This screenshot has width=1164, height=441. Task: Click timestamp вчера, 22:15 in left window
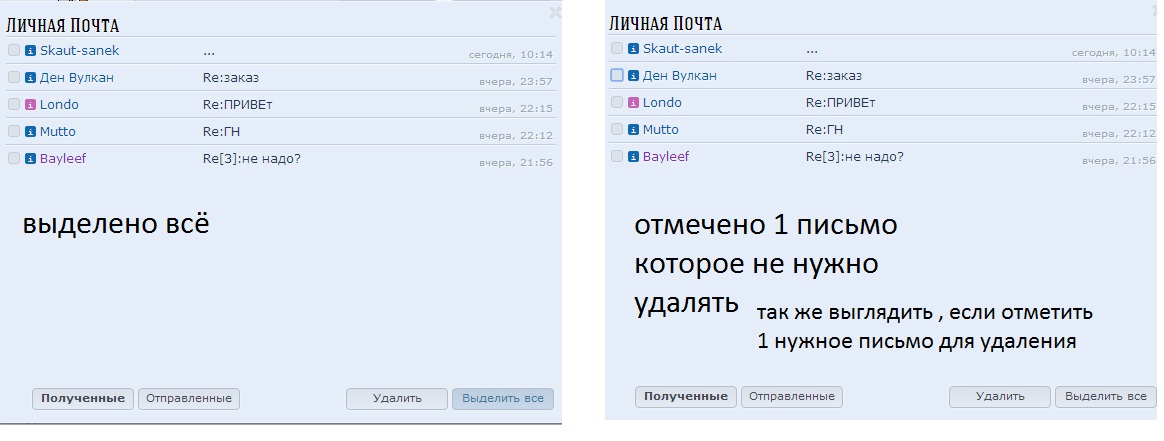(516, 108)
